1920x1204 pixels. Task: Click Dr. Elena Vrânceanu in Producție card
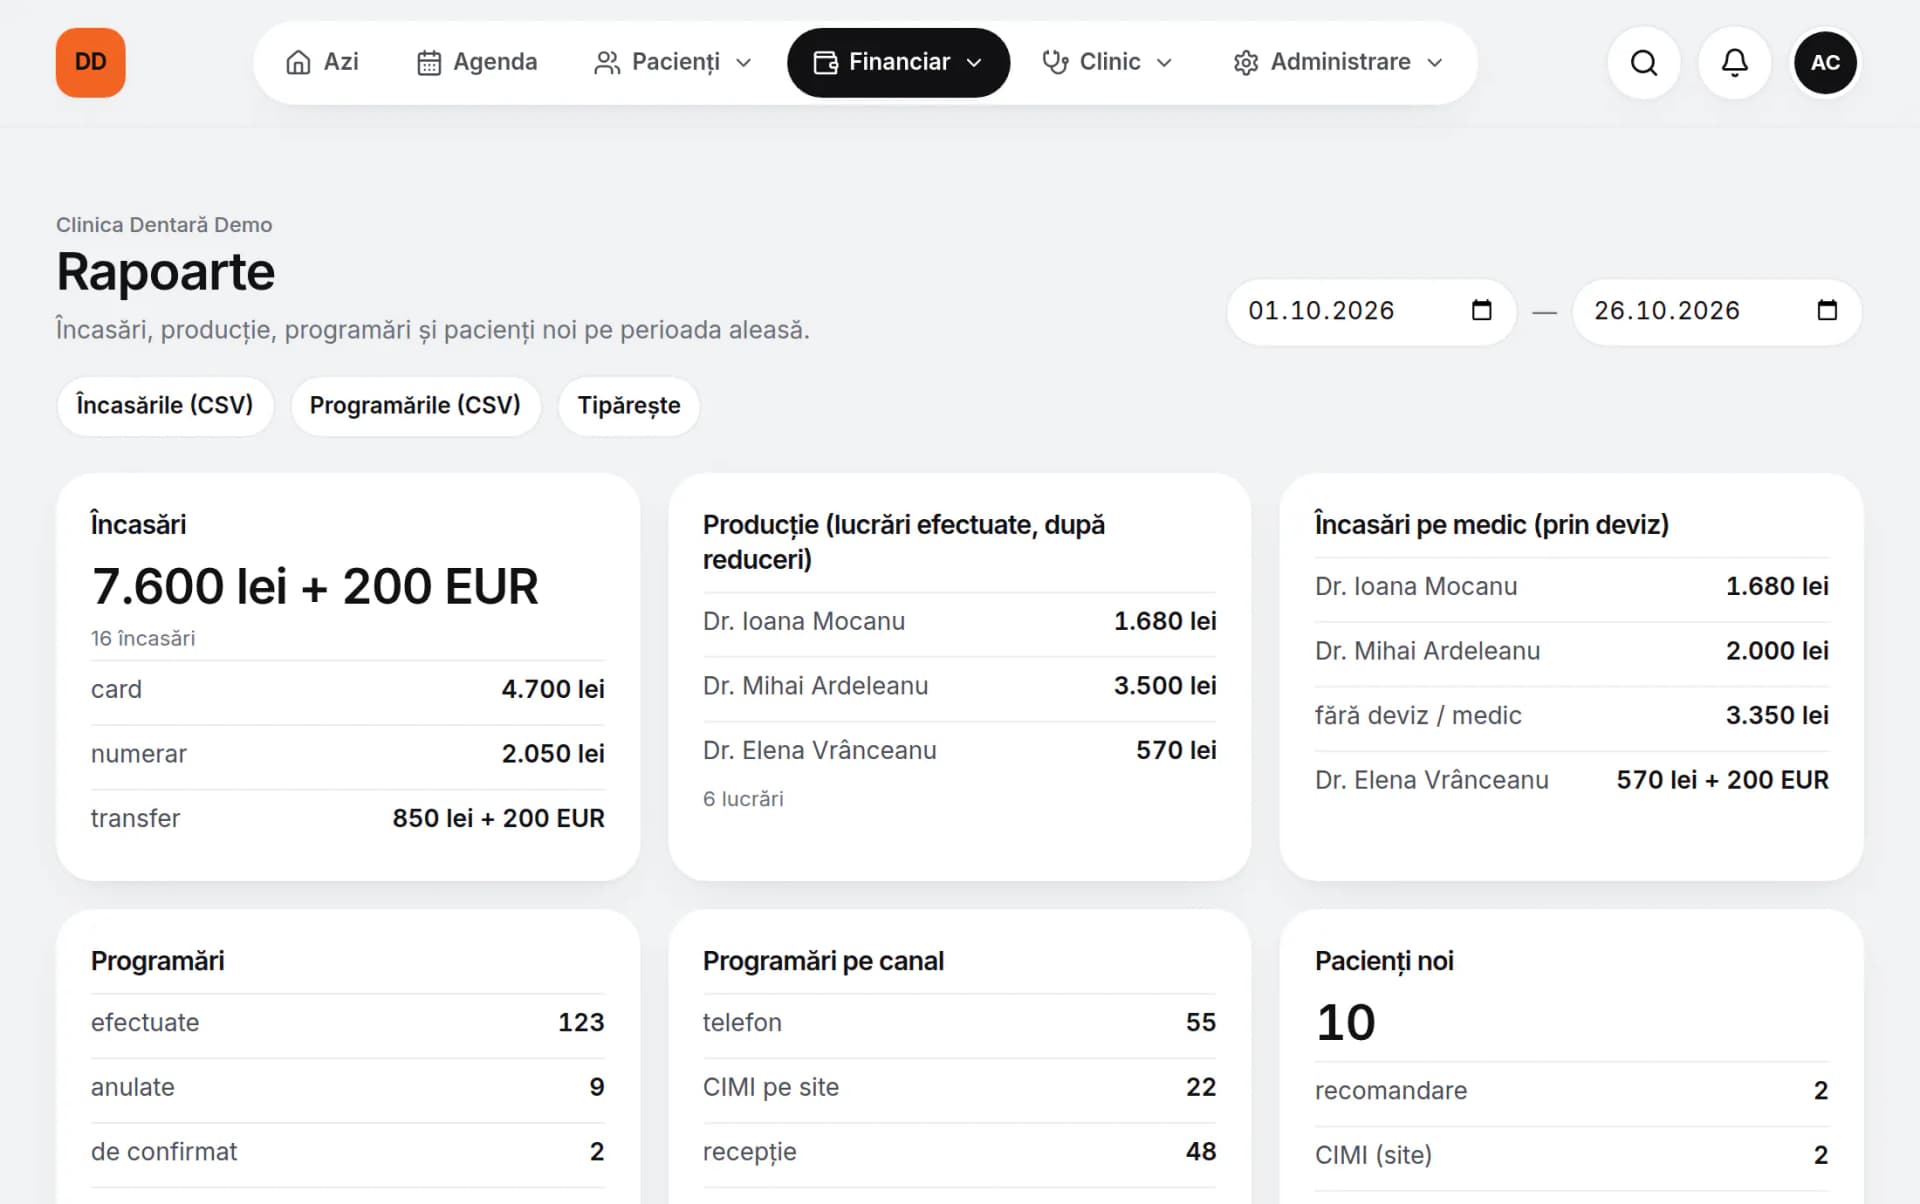point(820,750)
